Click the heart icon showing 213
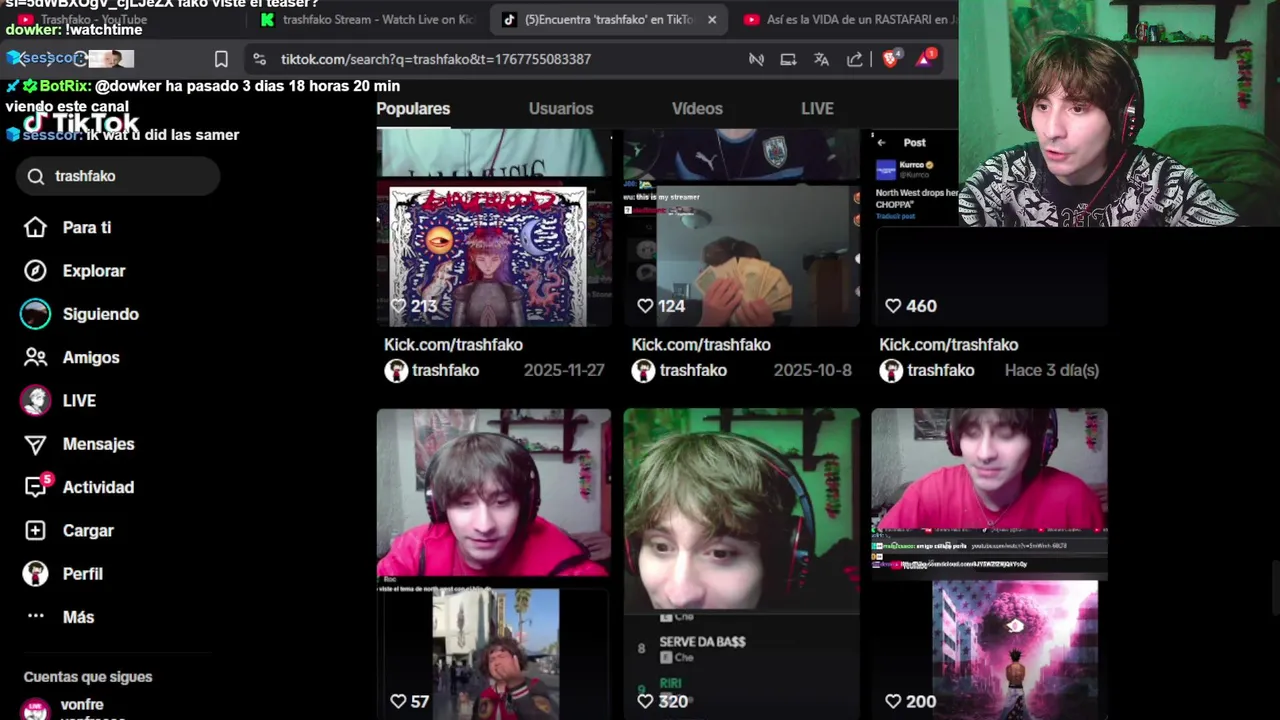The height and width of the screenshot is (720, 1280). point(398,306)
